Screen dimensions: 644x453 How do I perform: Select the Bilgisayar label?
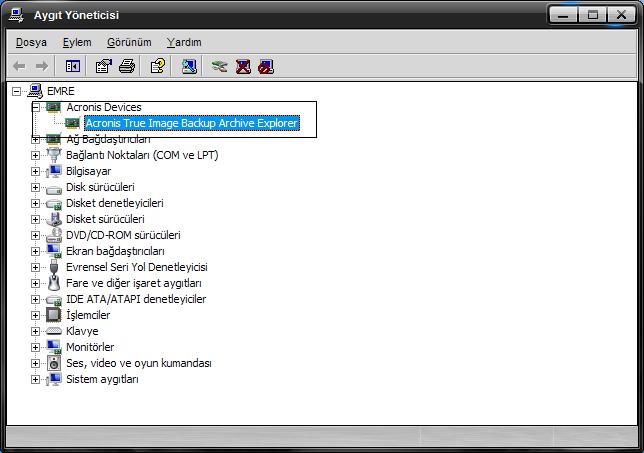coord(88,171)
